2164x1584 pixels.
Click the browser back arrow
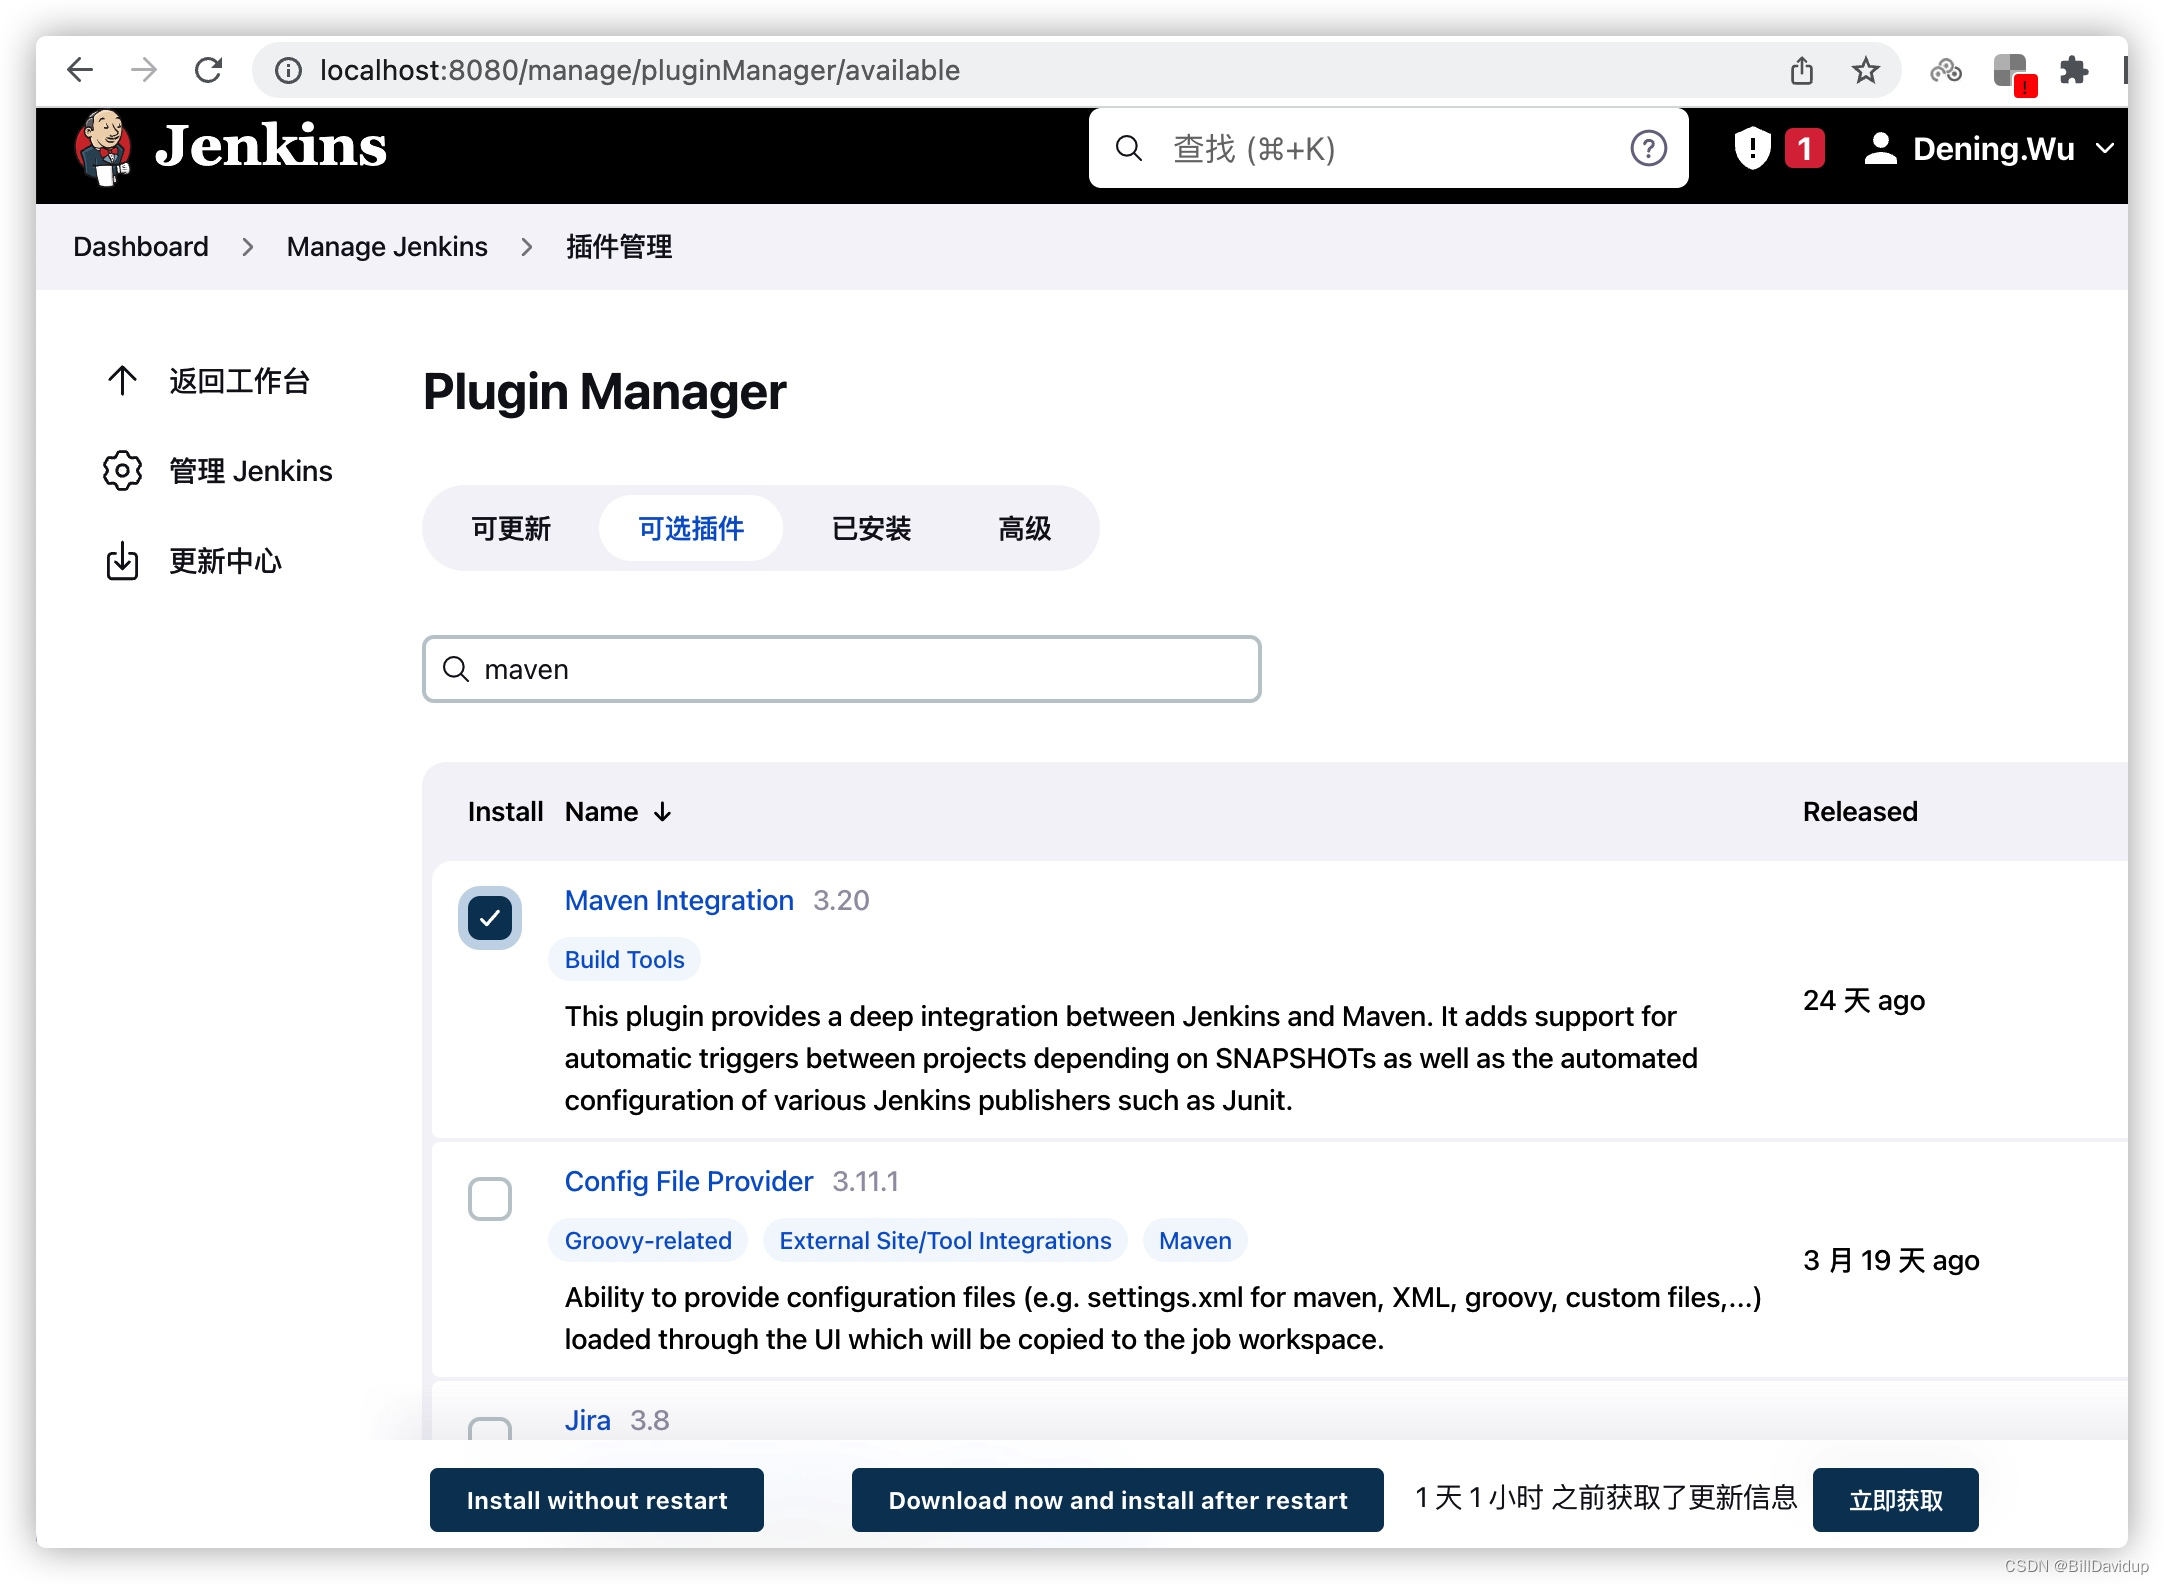coord(79,70)
